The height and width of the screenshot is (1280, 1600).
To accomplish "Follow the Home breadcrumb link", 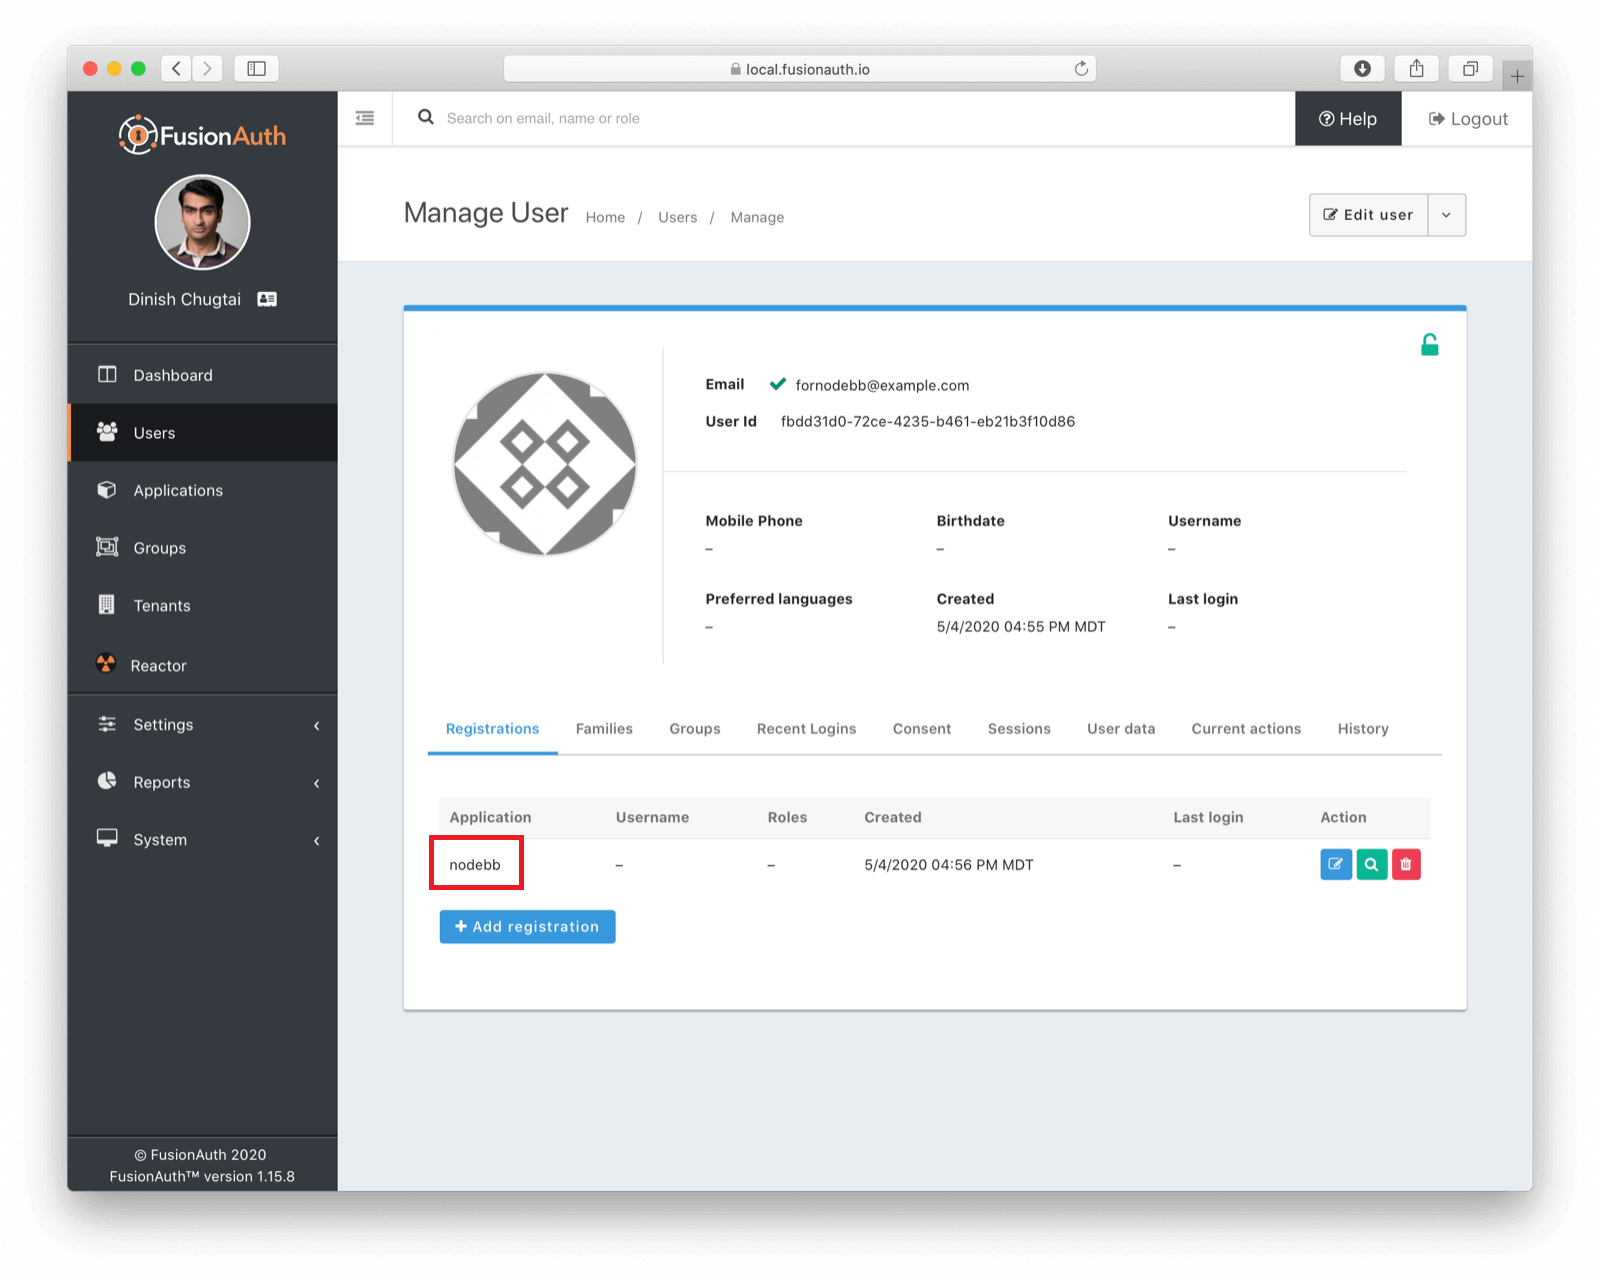I will point(605,217).
